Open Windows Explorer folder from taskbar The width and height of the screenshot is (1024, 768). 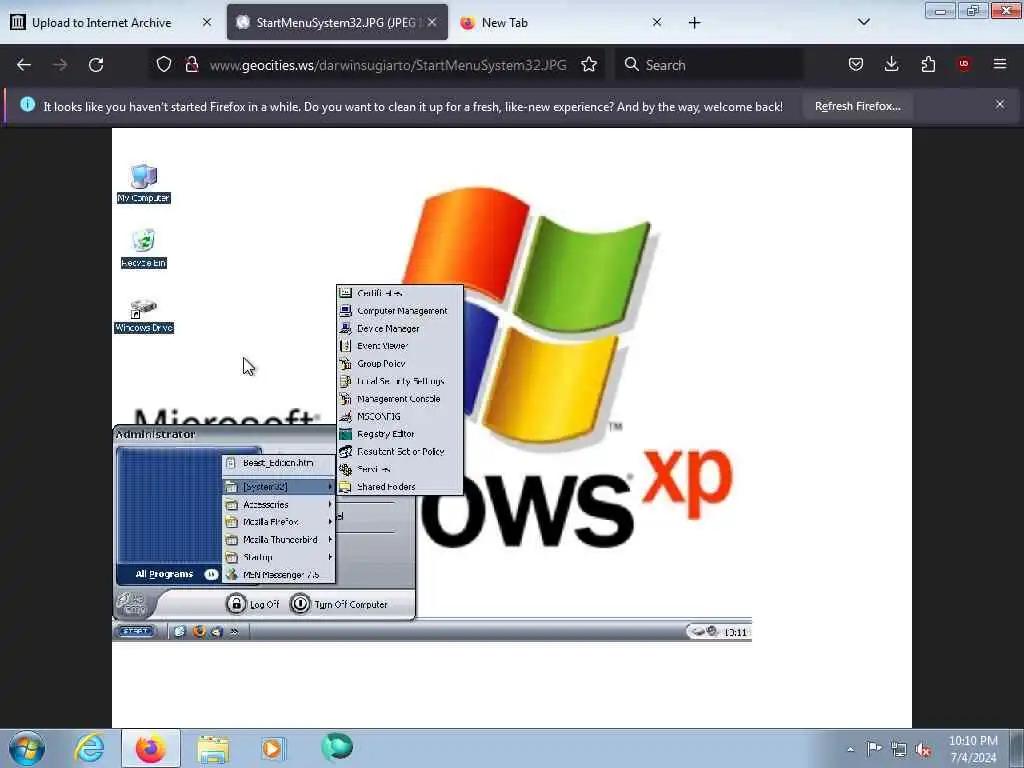pyautogui.click(x=213, y=749)
